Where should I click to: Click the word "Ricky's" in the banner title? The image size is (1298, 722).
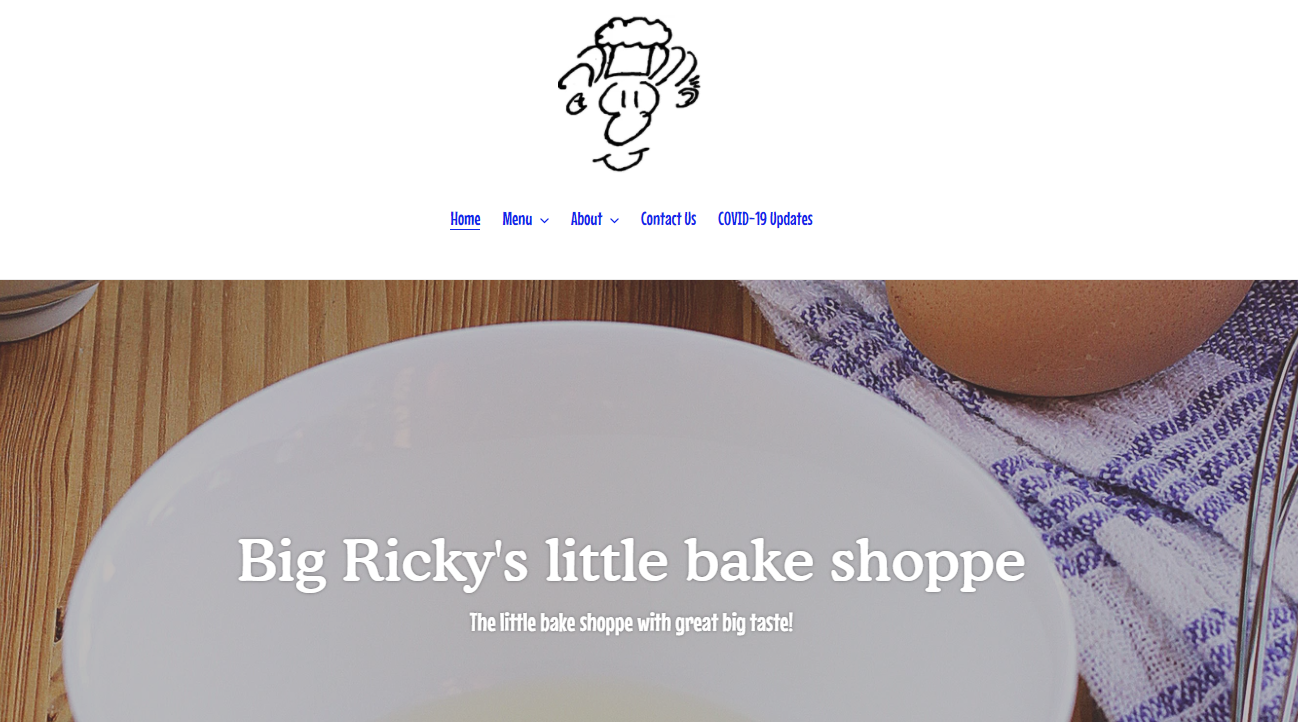[435, 561]
